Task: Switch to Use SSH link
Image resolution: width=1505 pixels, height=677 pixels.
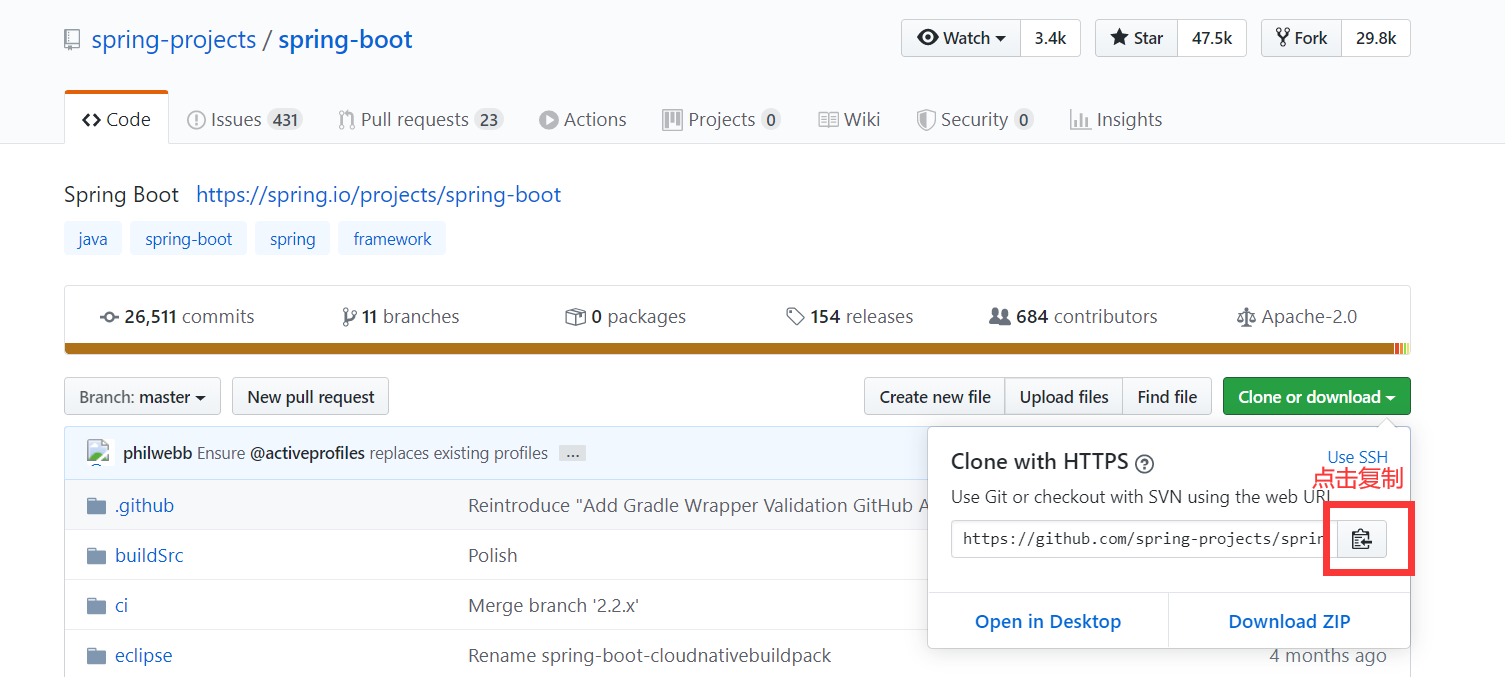Action: [1357, 458]
